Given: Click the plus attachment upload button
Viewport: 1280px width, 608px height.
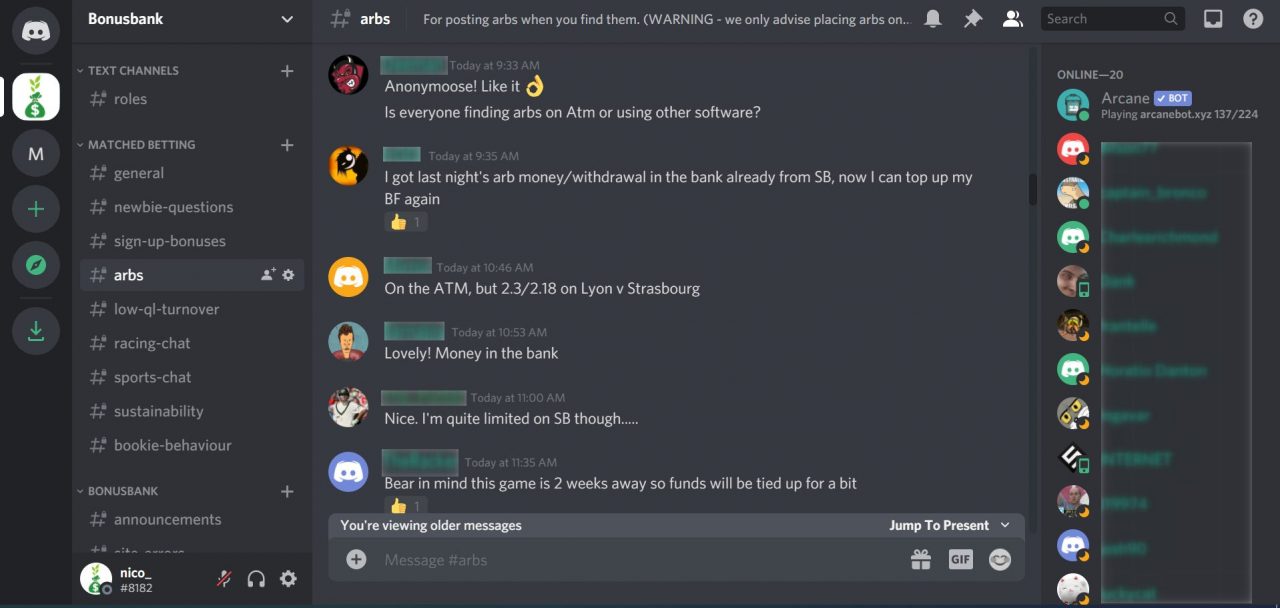Looking at the screenshot, I should click(356, 559).
